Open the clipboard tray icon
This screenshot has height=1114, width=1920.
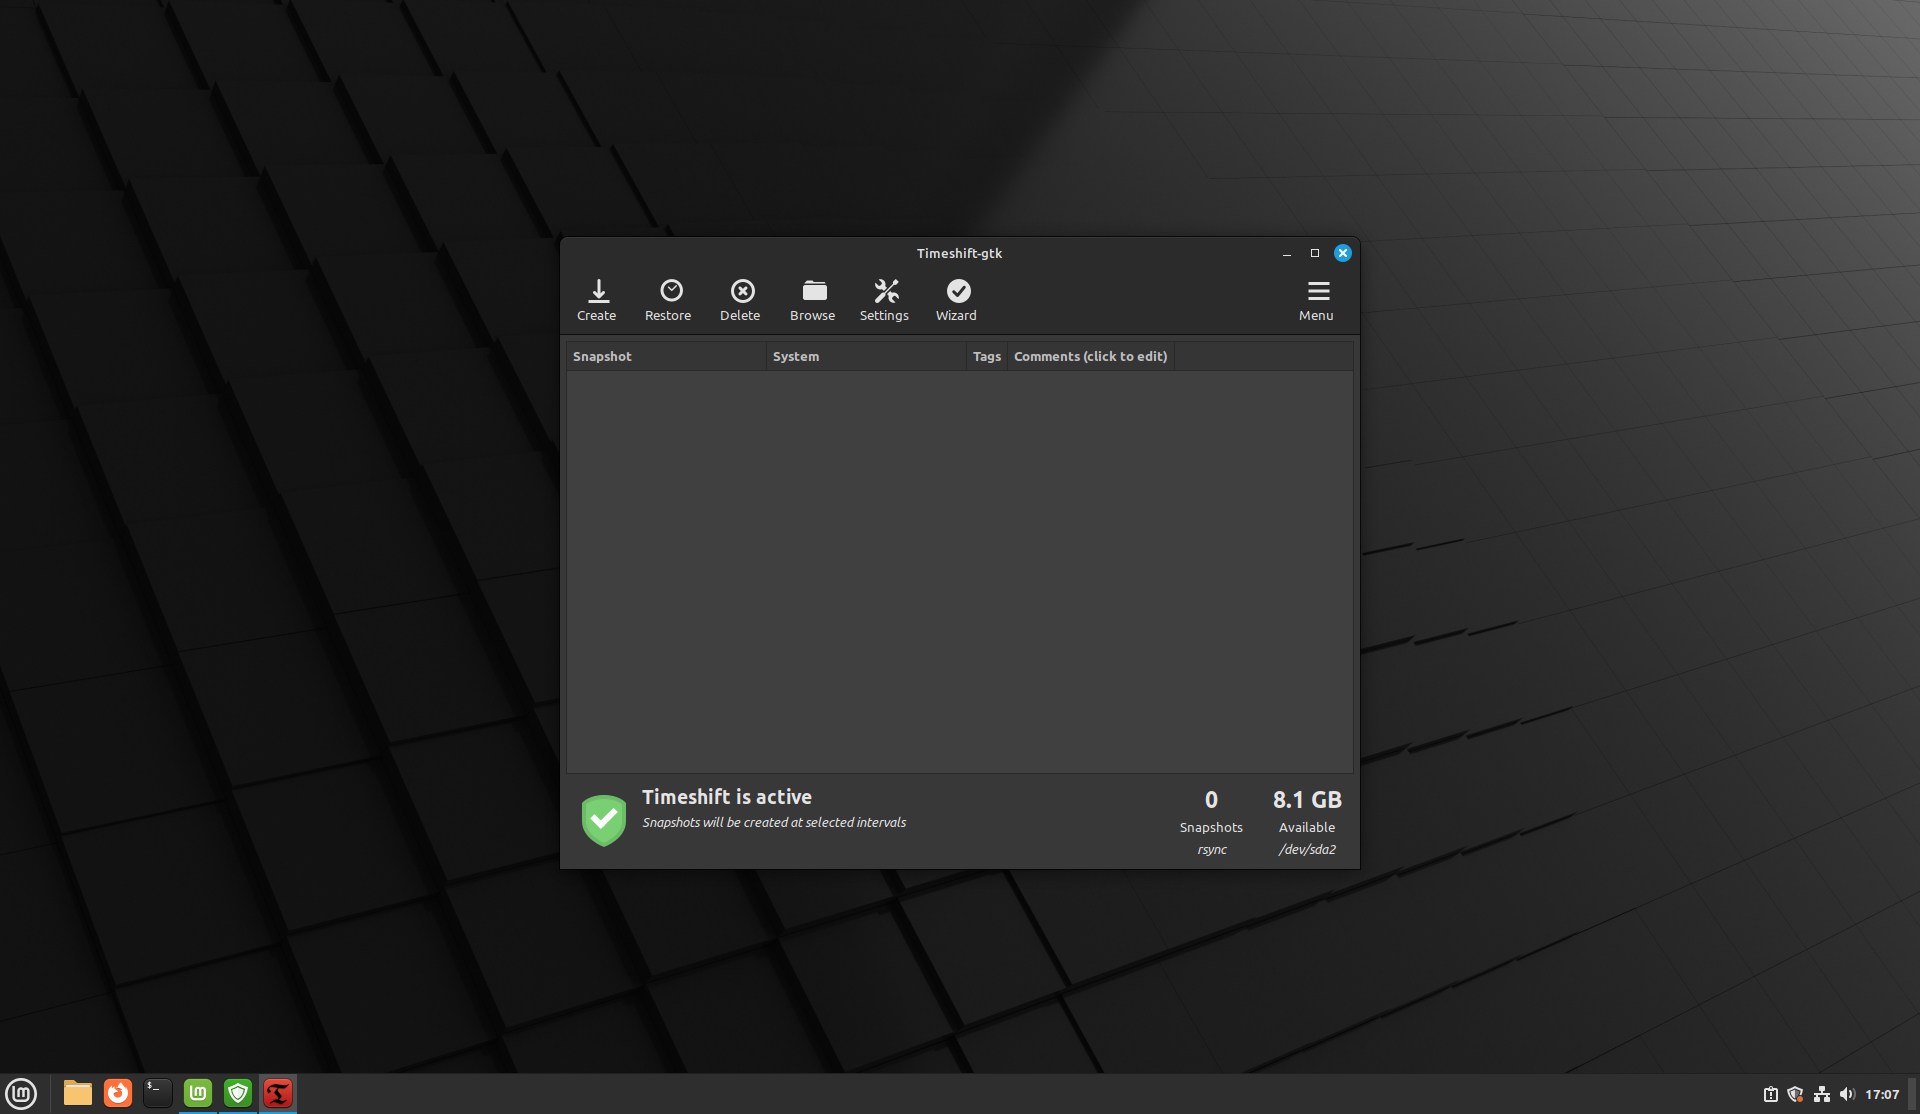click(x=1770, y=1094)
